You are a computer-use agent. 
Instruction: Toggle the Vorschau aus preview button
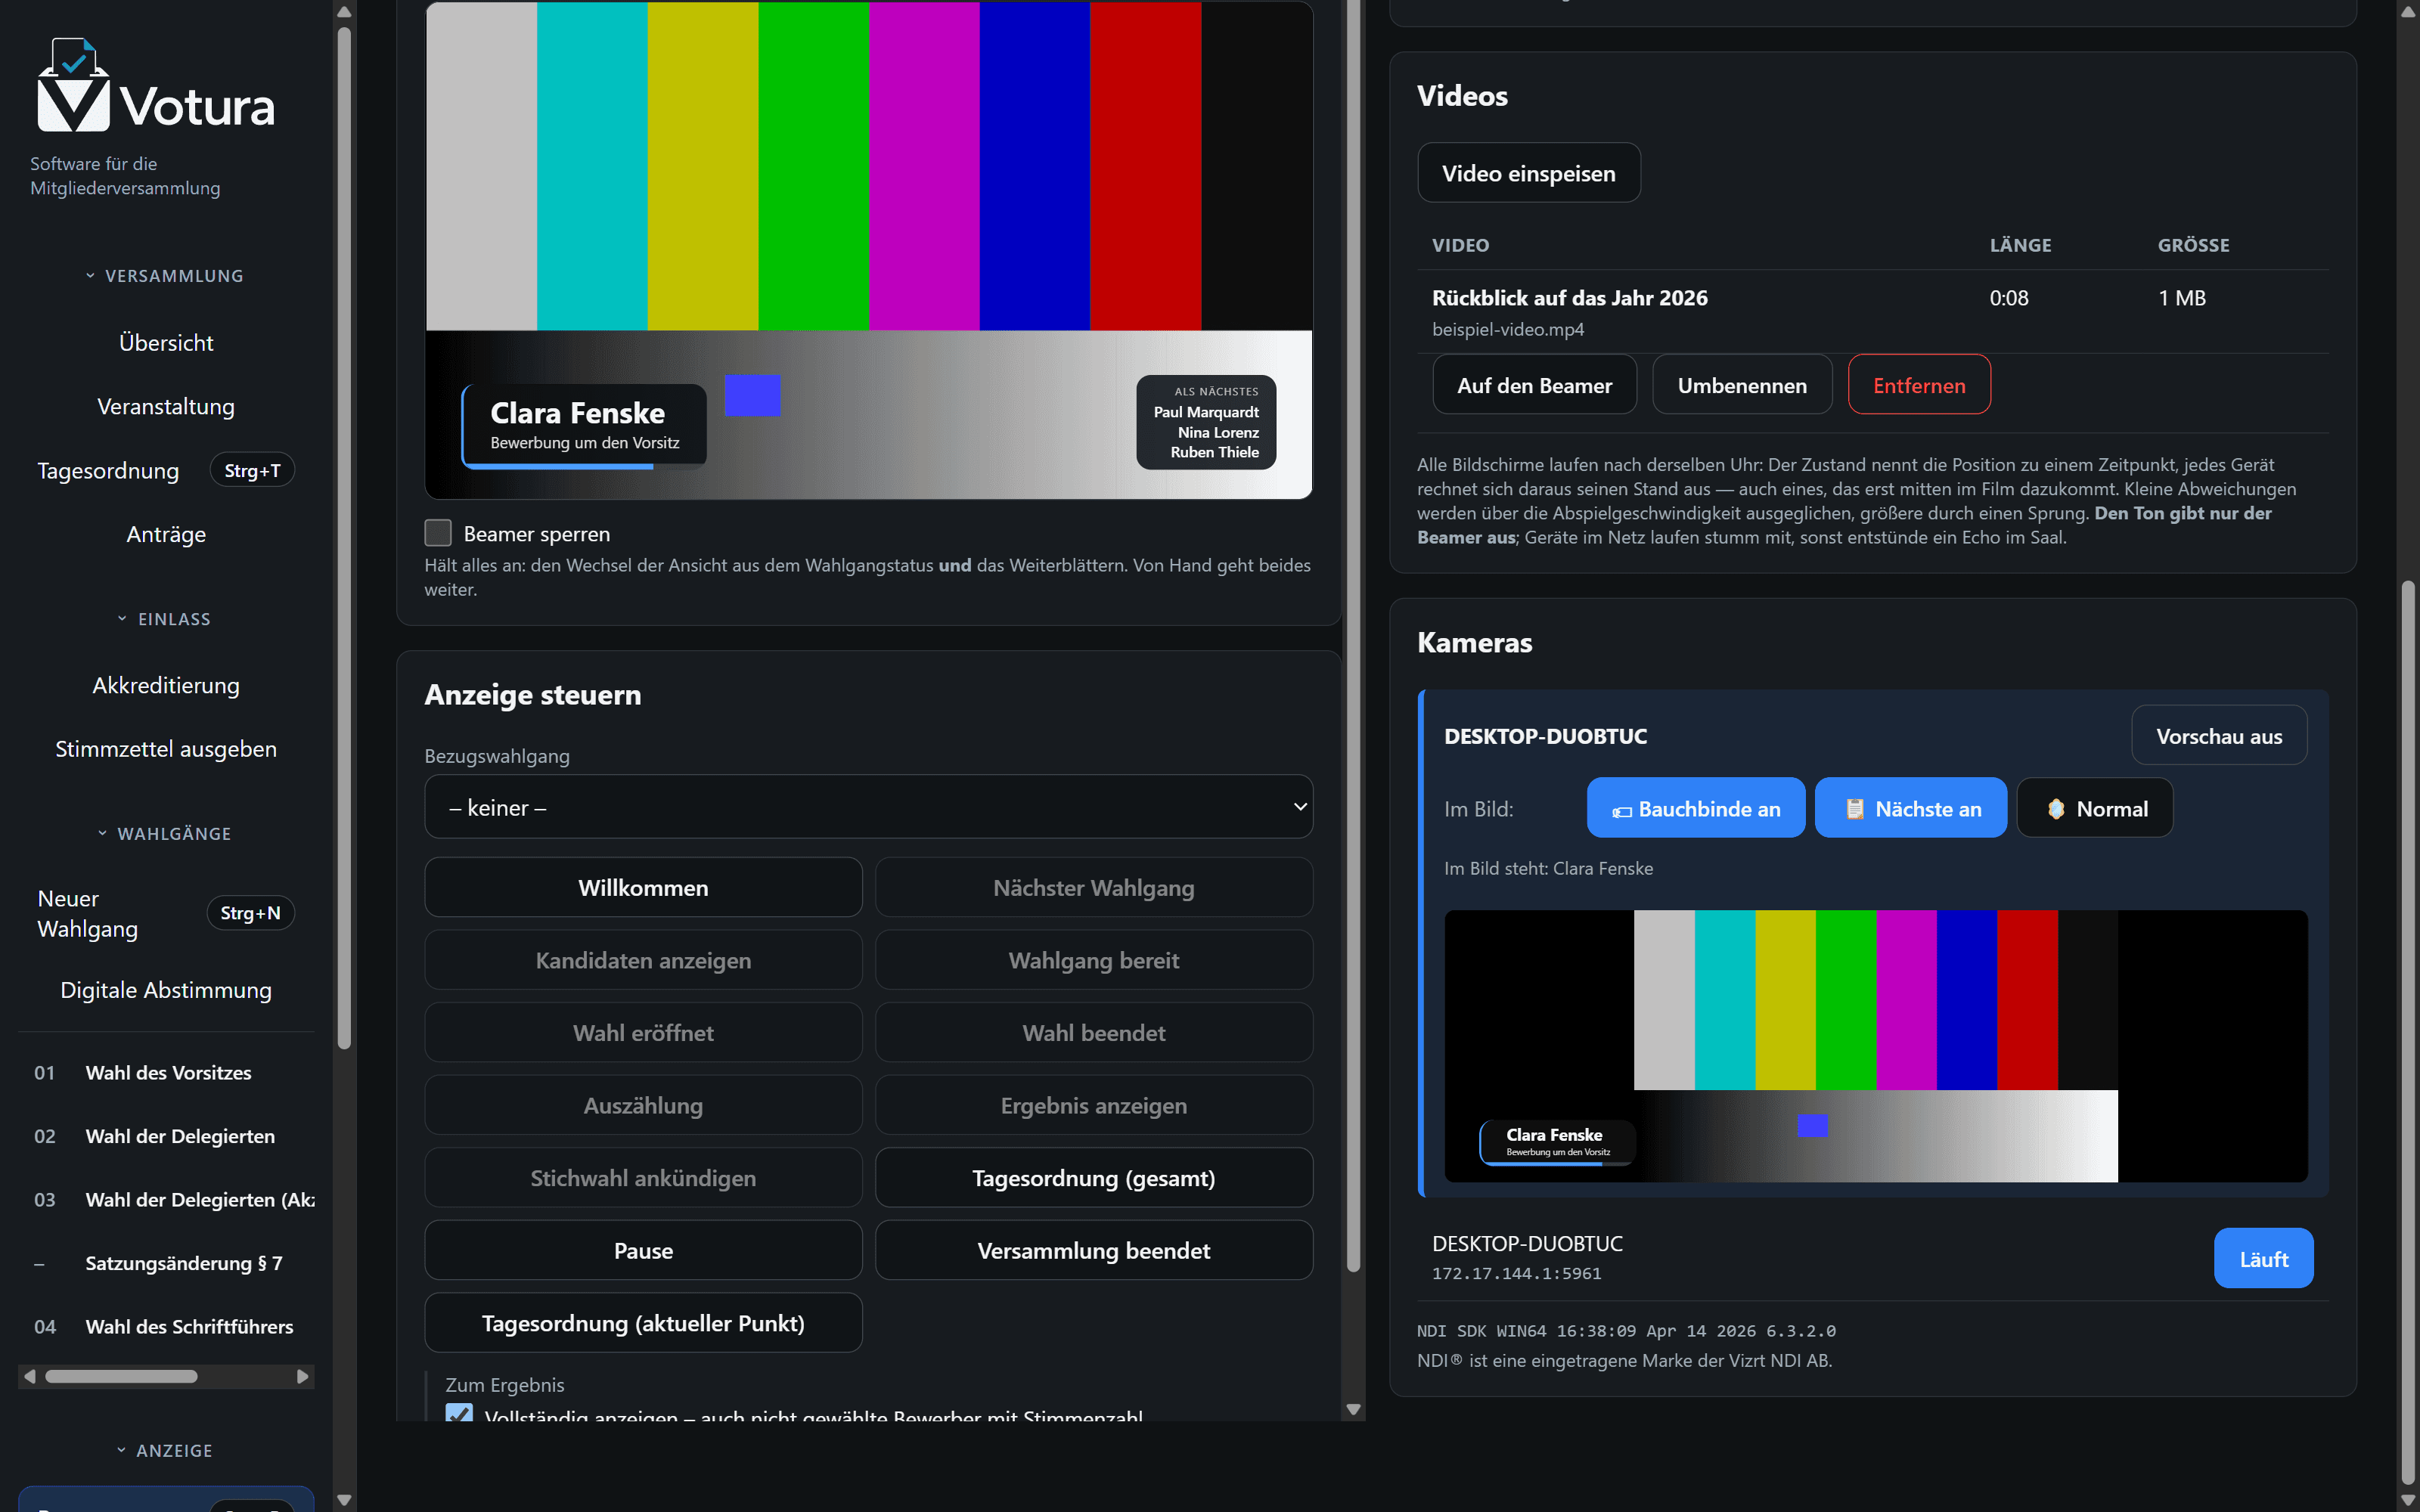[x=2218, y=736]
